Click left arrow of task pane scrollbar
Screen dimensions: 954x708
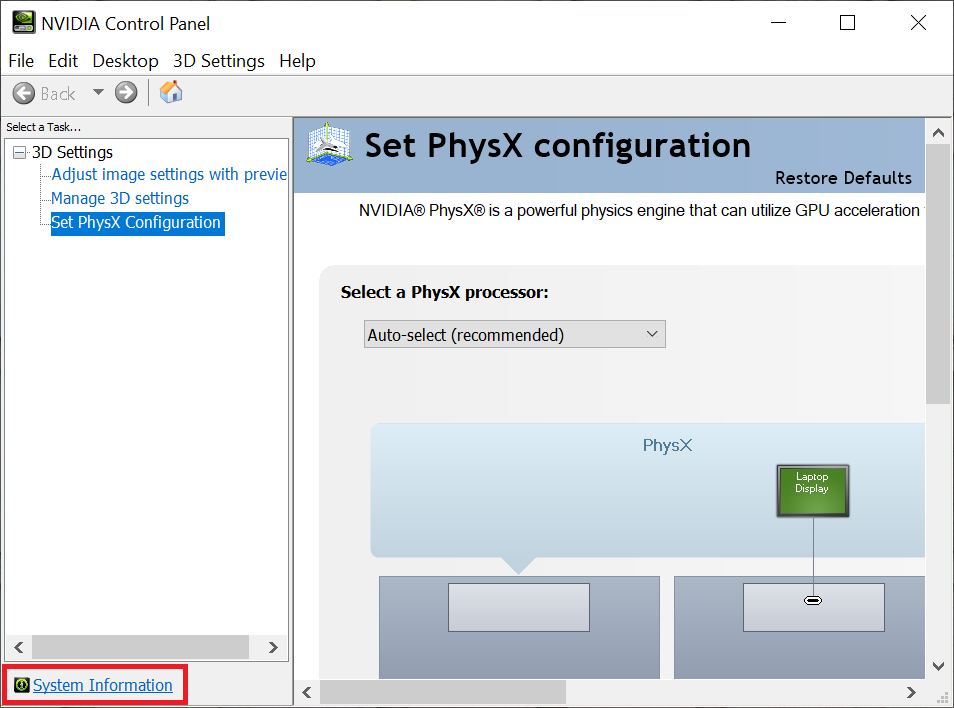click(x=18, y=647)
